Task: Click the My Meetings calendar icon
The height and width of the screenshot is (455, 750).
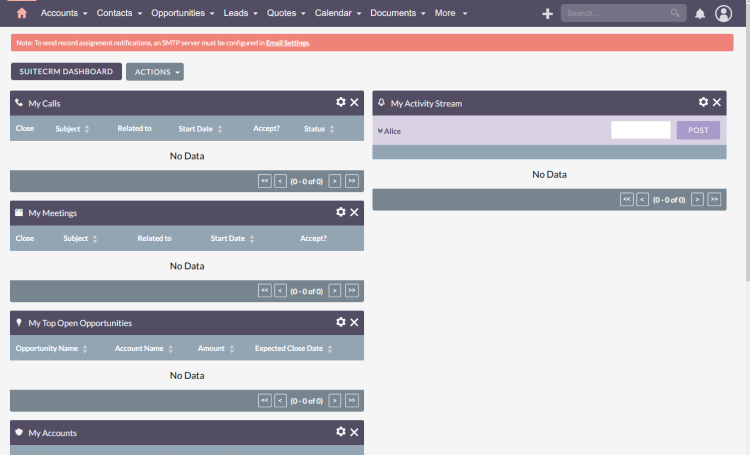Action: pyautogui.click(x=19, y=212)
